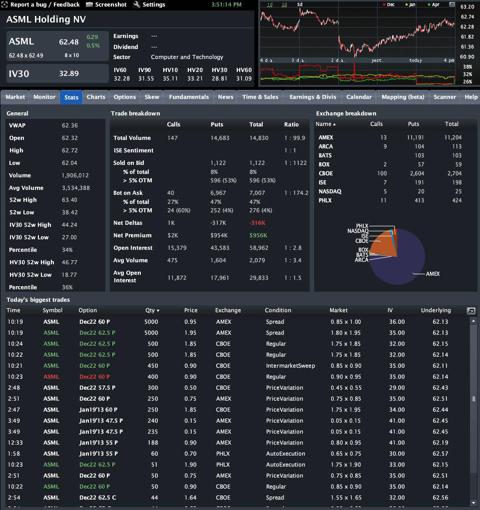Image resolution: width=480 pixels, height=510 pixels.
Task: Select the 10:19 Dec22 60 P trade row
Action: (236, 322)
